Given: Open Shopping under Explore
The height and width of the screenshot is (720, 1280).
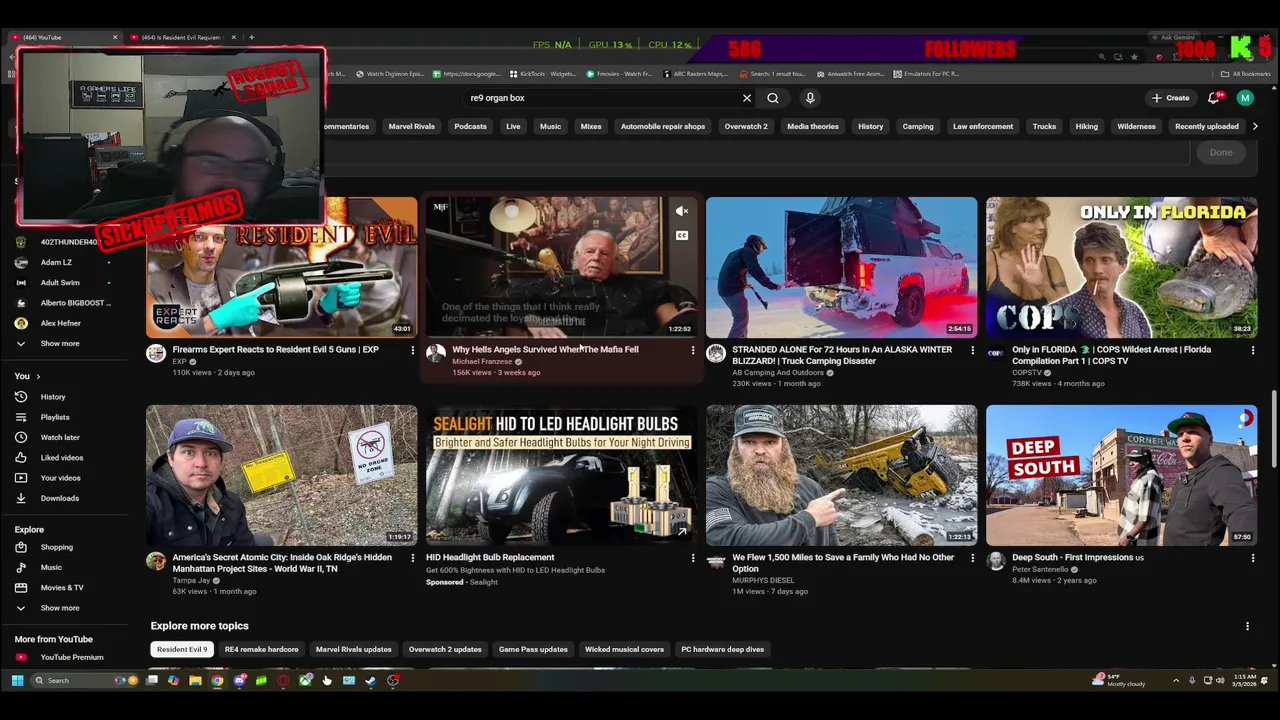Looking at the screenshot, I should 56,547.
